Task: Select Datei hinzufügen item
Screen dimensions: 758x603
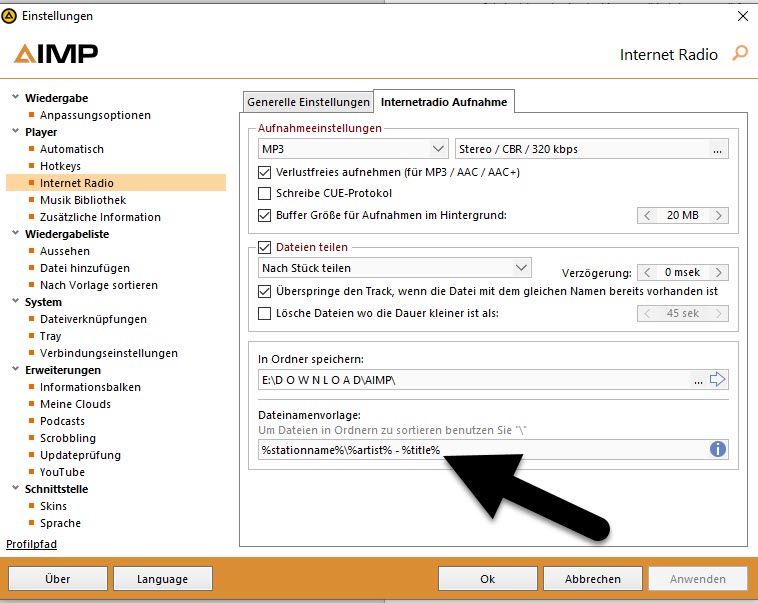Action: pos(85,268)
